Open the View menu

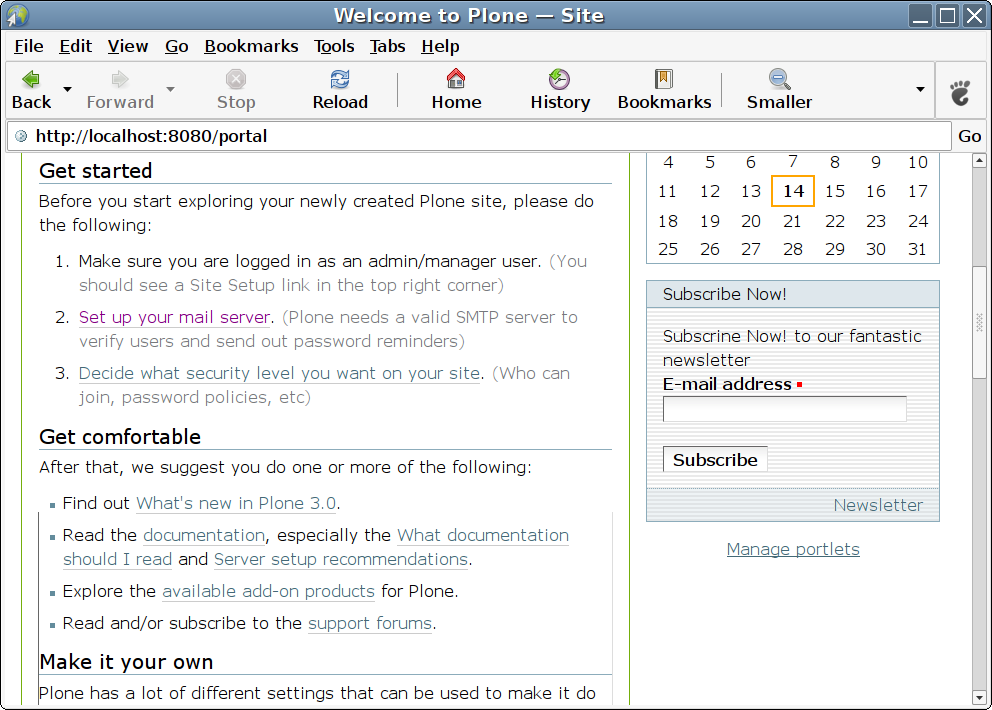[x=128, y=46]
